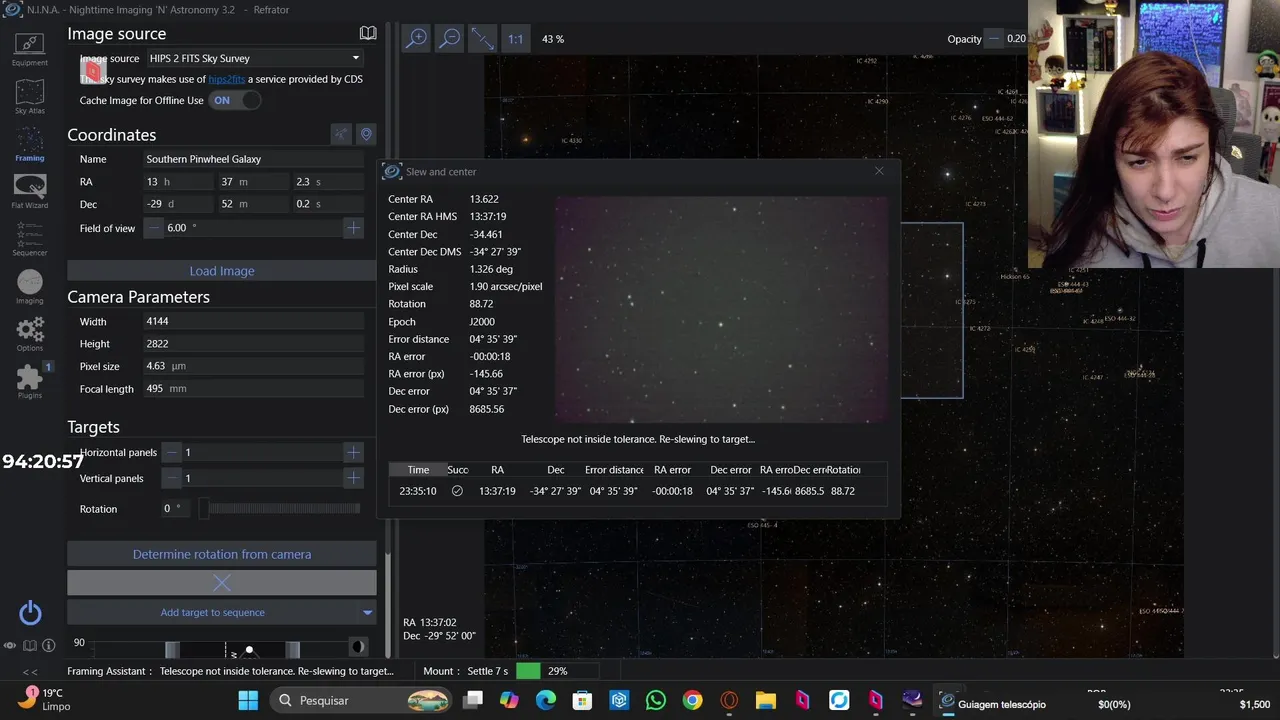Viewport: 1280px width, 720px height.
Task: Open the Sky Atlas section
Action: pyautogui.click(x=29, y=97)
